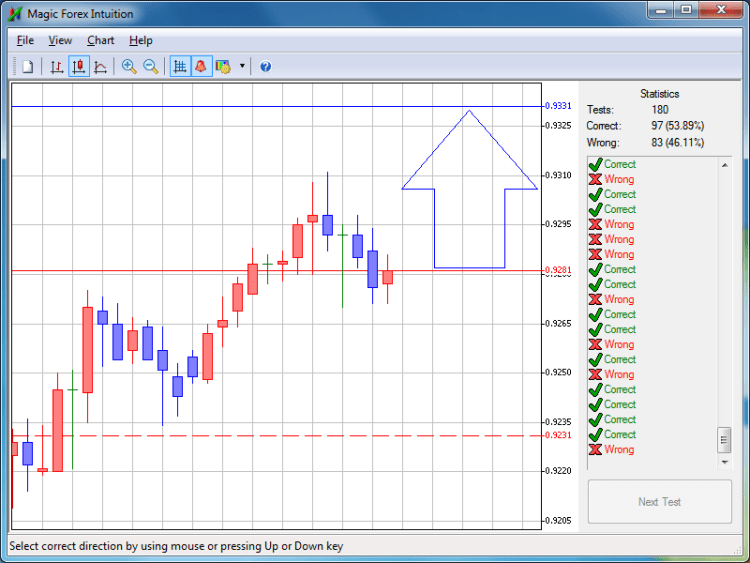The width and height of the screenshot is (750, 563).
Task: Click the New test document icon
Action: click(x=28, y=66)
